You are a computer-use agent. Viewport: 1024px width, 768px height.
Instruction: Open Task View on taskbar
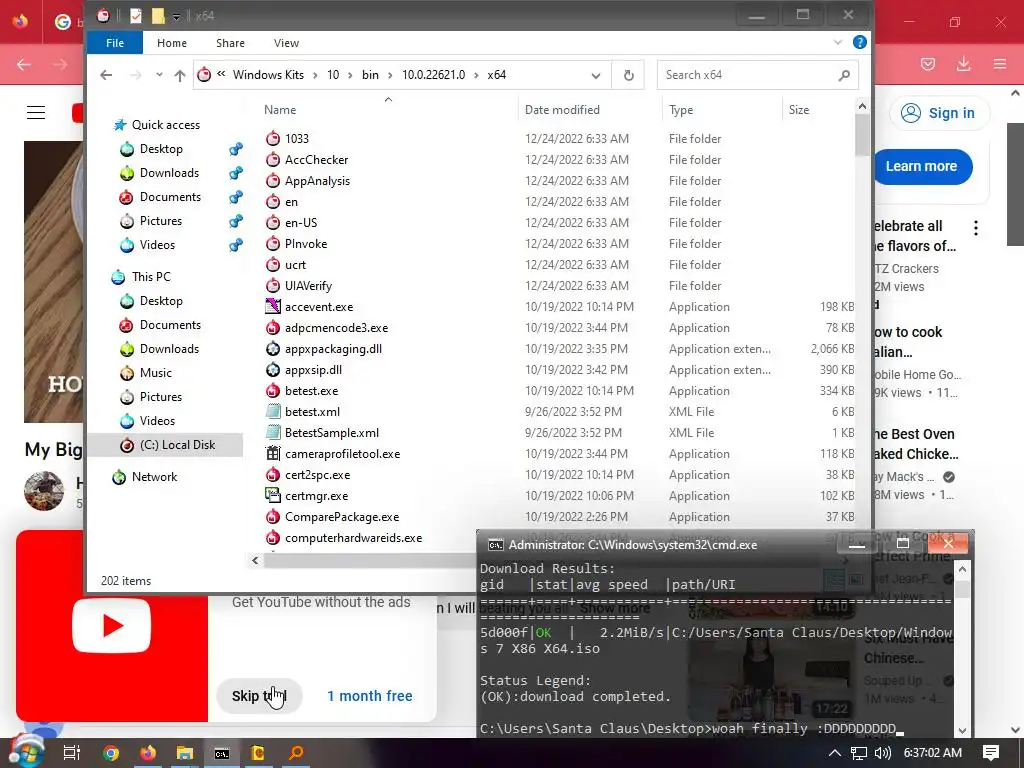[72, 753]
